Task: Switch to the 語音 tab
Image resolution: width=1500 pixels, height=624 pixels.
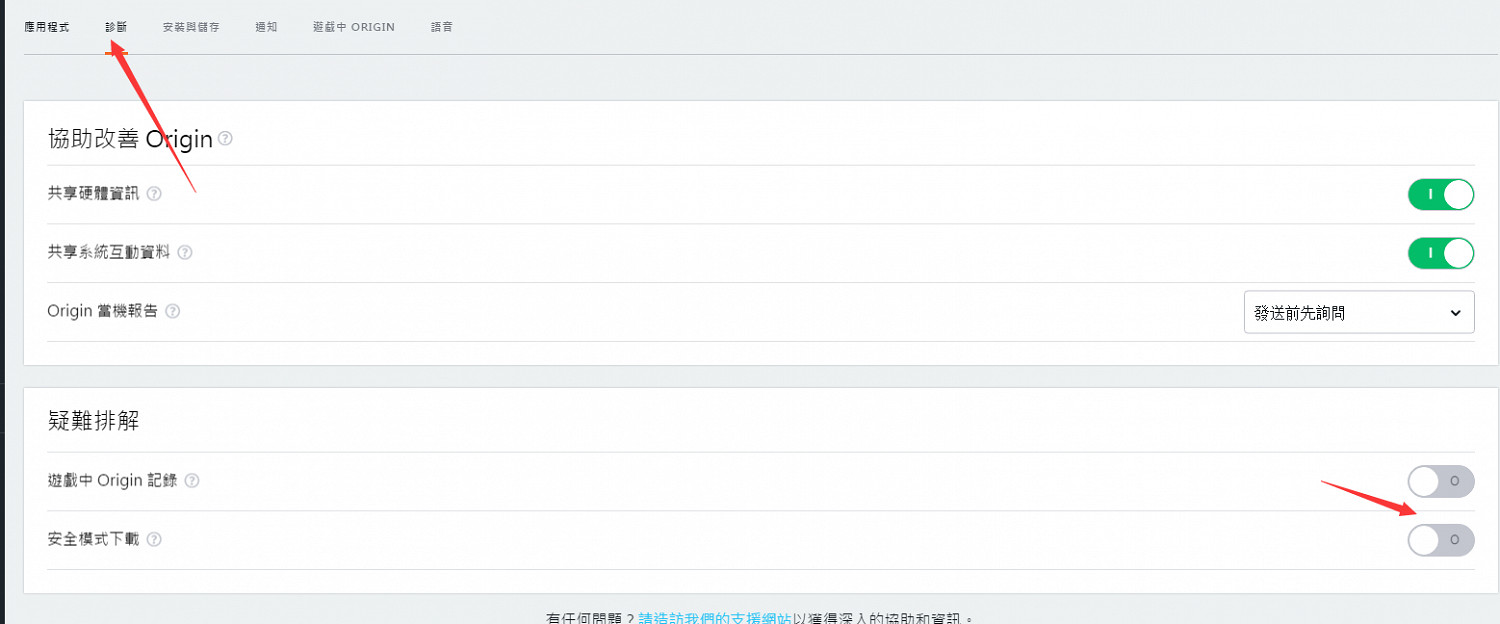Action: (x=441, y=27)
